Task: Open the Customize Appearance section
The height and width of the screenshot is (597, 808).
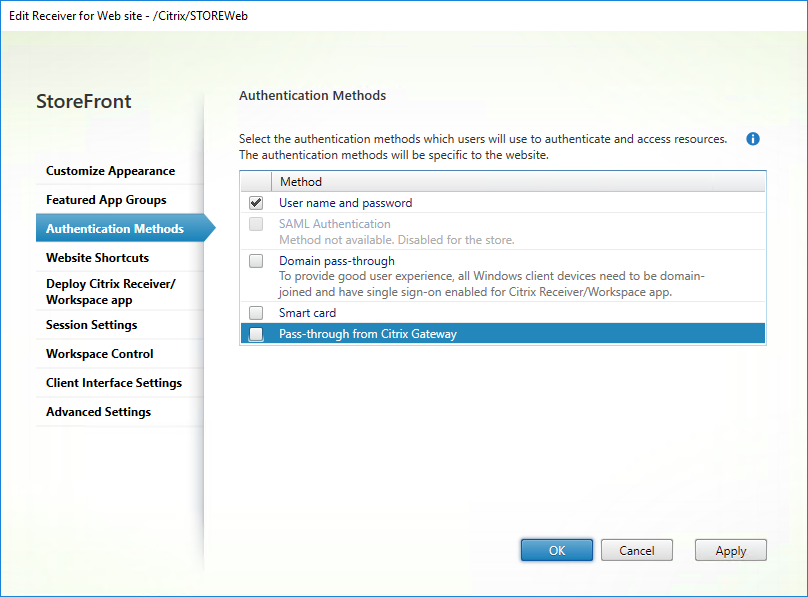Action: click(110, 171)
